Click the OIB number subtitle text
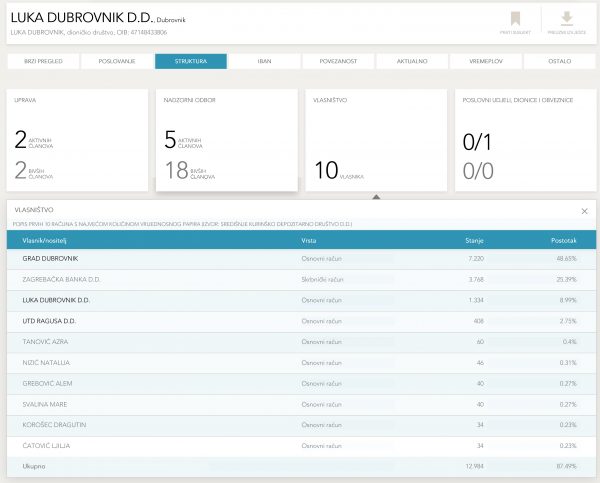The image size is (600, 483). tap(142, 33)
